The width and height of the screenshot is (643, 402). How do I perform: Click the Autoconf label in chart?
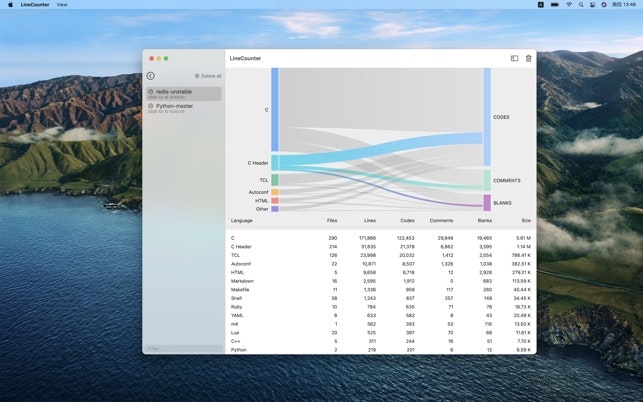258,192
